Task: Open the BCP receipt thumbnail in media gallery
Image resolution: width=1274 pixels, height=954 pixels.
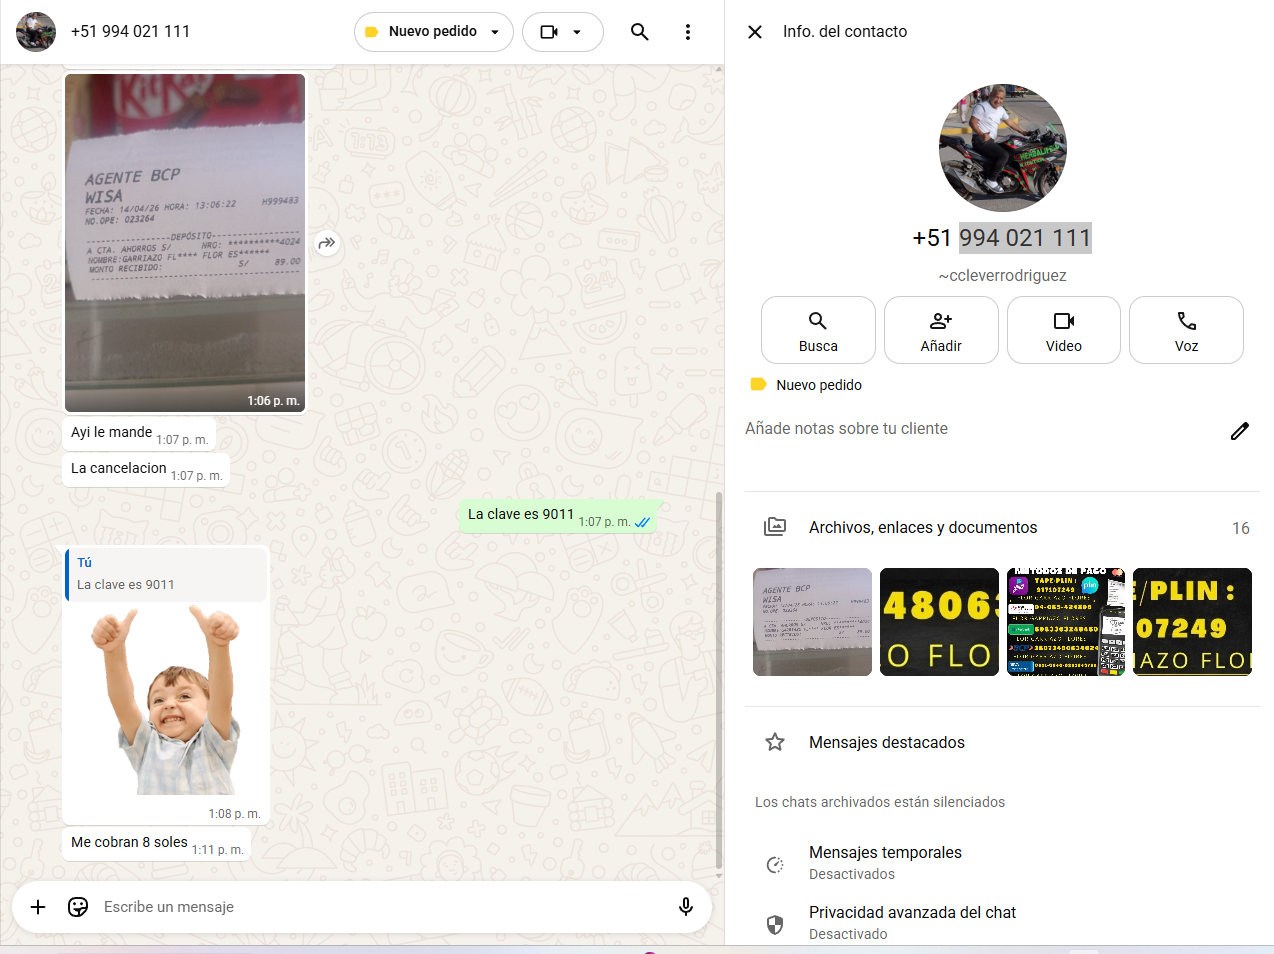Action: pos(812,622)
